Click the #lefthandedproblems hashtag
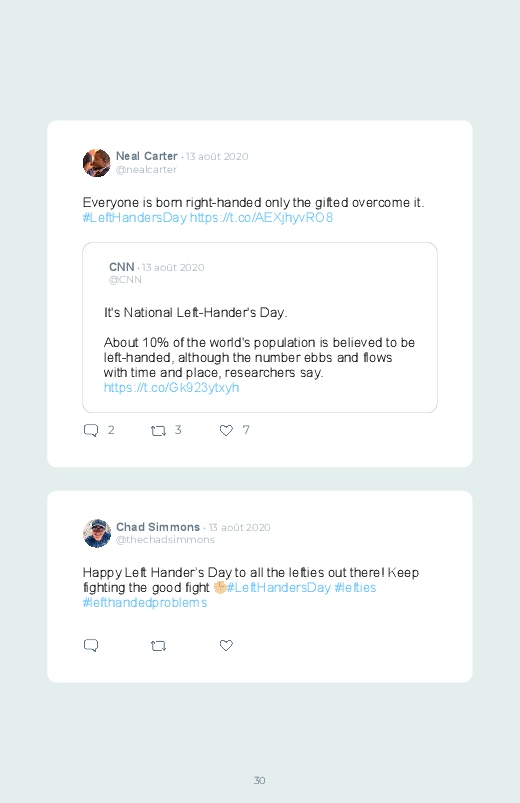Viewport: 520px width, 803px height. [144, 602]
